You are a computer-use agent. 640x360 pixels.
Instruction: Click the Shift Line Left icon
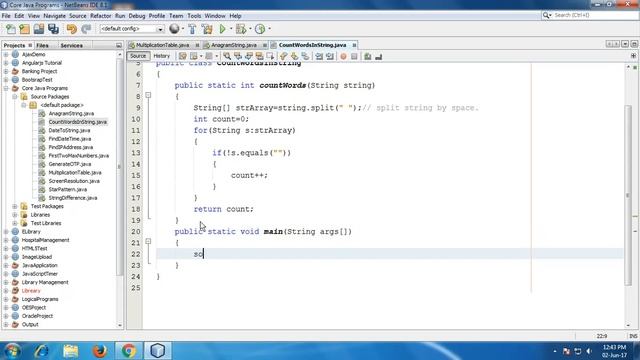tap(319, 56)
